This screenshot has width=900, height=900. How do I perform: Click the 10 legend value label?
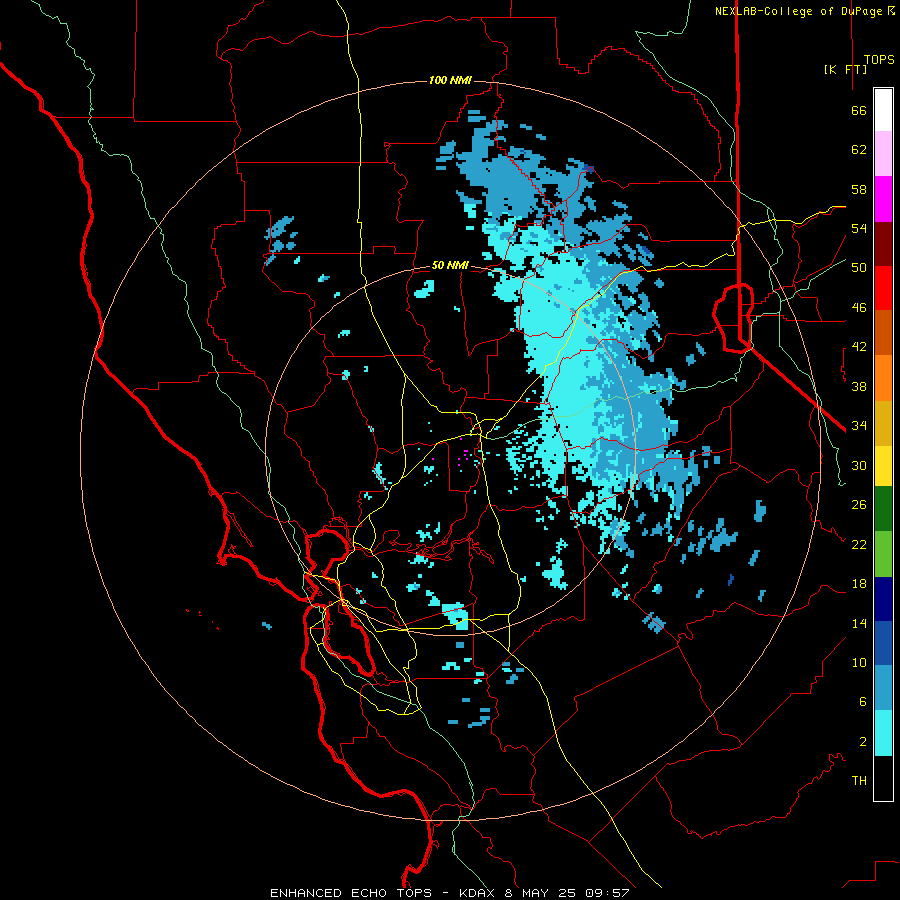pyautogui.click(x=859, y=662)
